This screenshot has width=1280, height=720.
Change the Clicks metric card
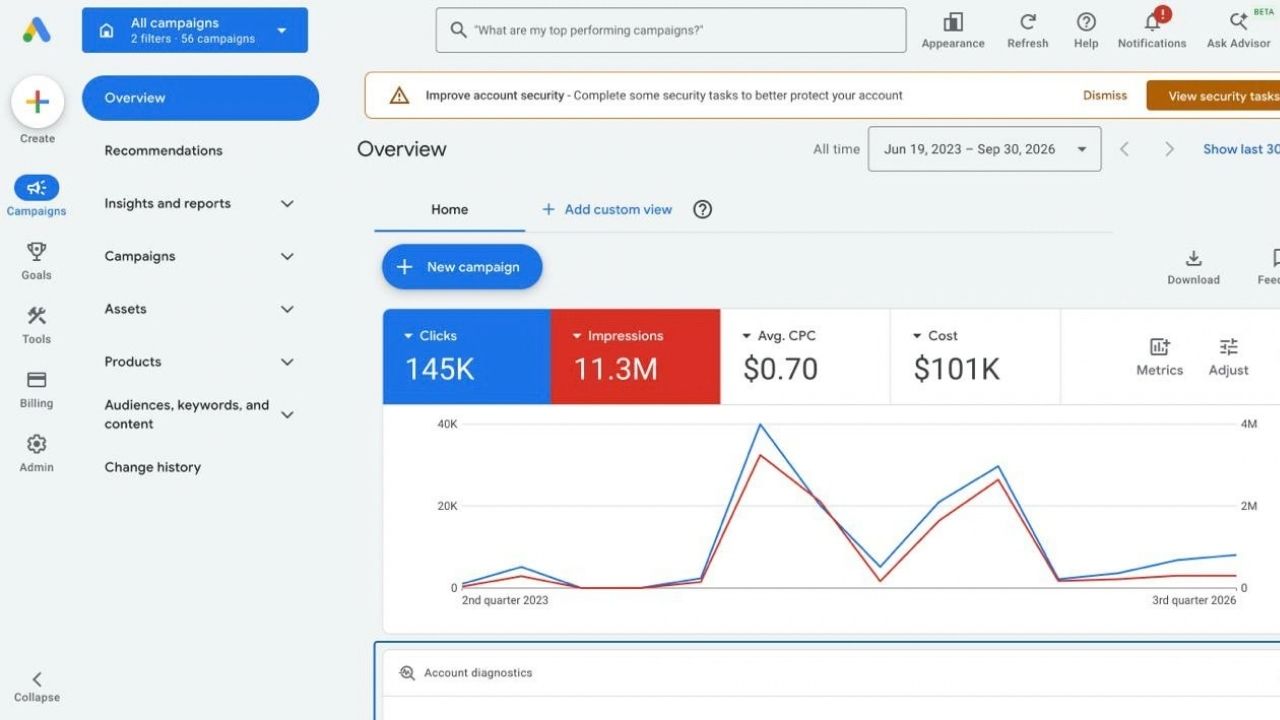[x=466, y=357]
